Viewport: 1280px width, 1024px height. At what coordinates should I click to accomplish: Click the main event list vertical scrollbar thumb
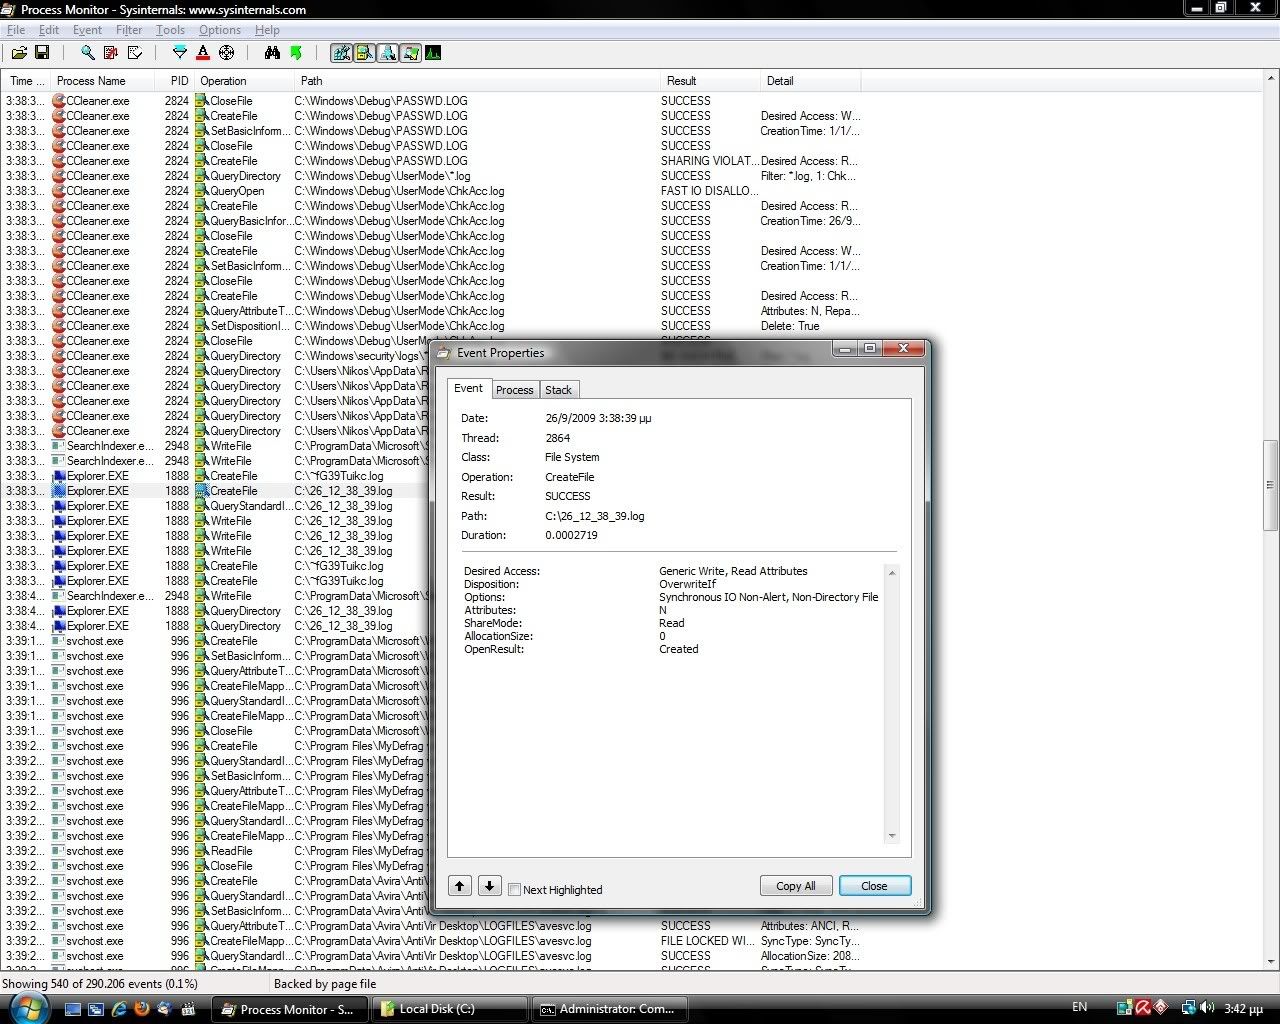coord(1271,485)
